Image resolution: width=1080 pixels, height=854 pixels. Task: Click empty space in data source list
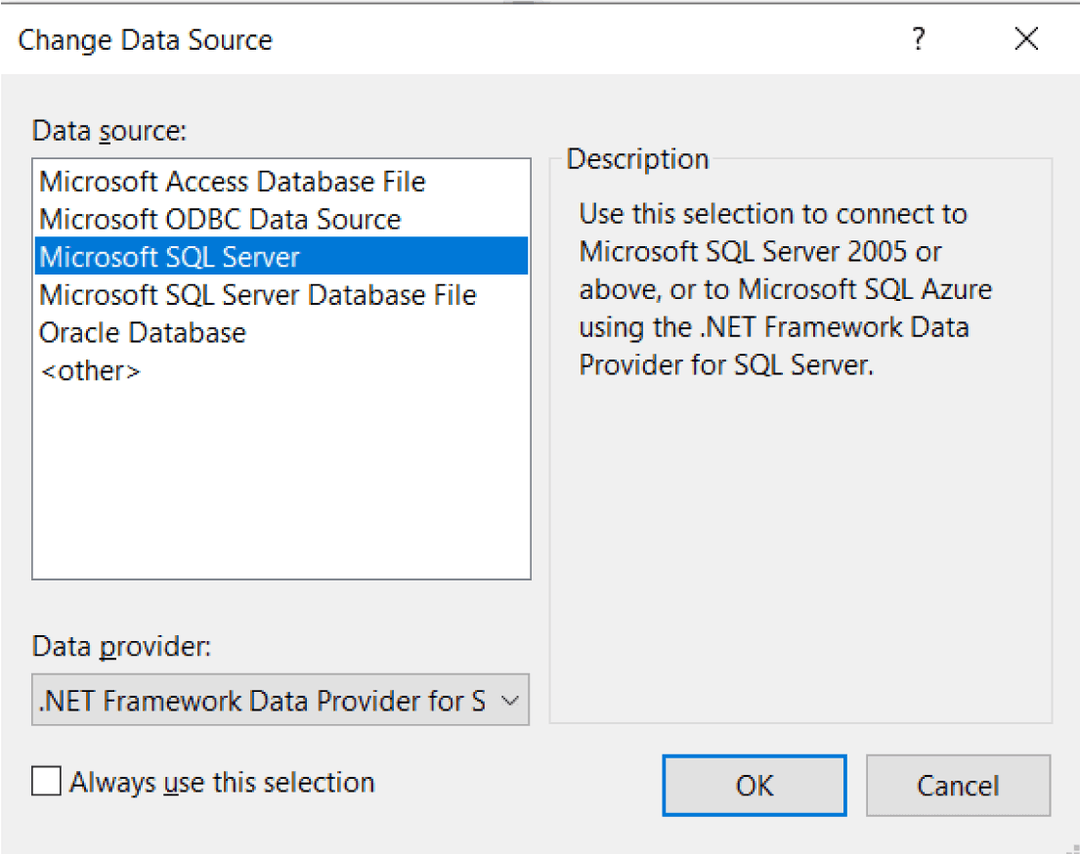pyautogui.click(x=280, y=480)
